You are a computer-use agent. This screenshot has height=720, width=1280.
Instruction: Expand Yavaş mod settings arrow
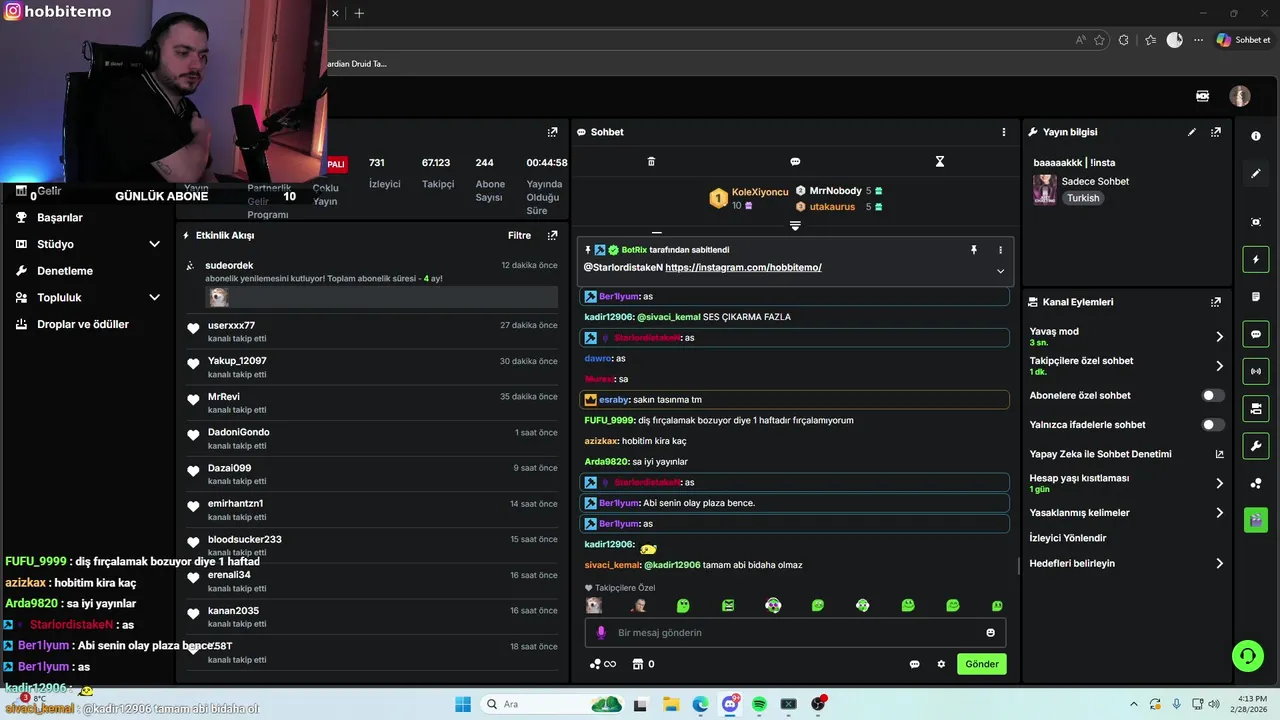coord(1219,337)
